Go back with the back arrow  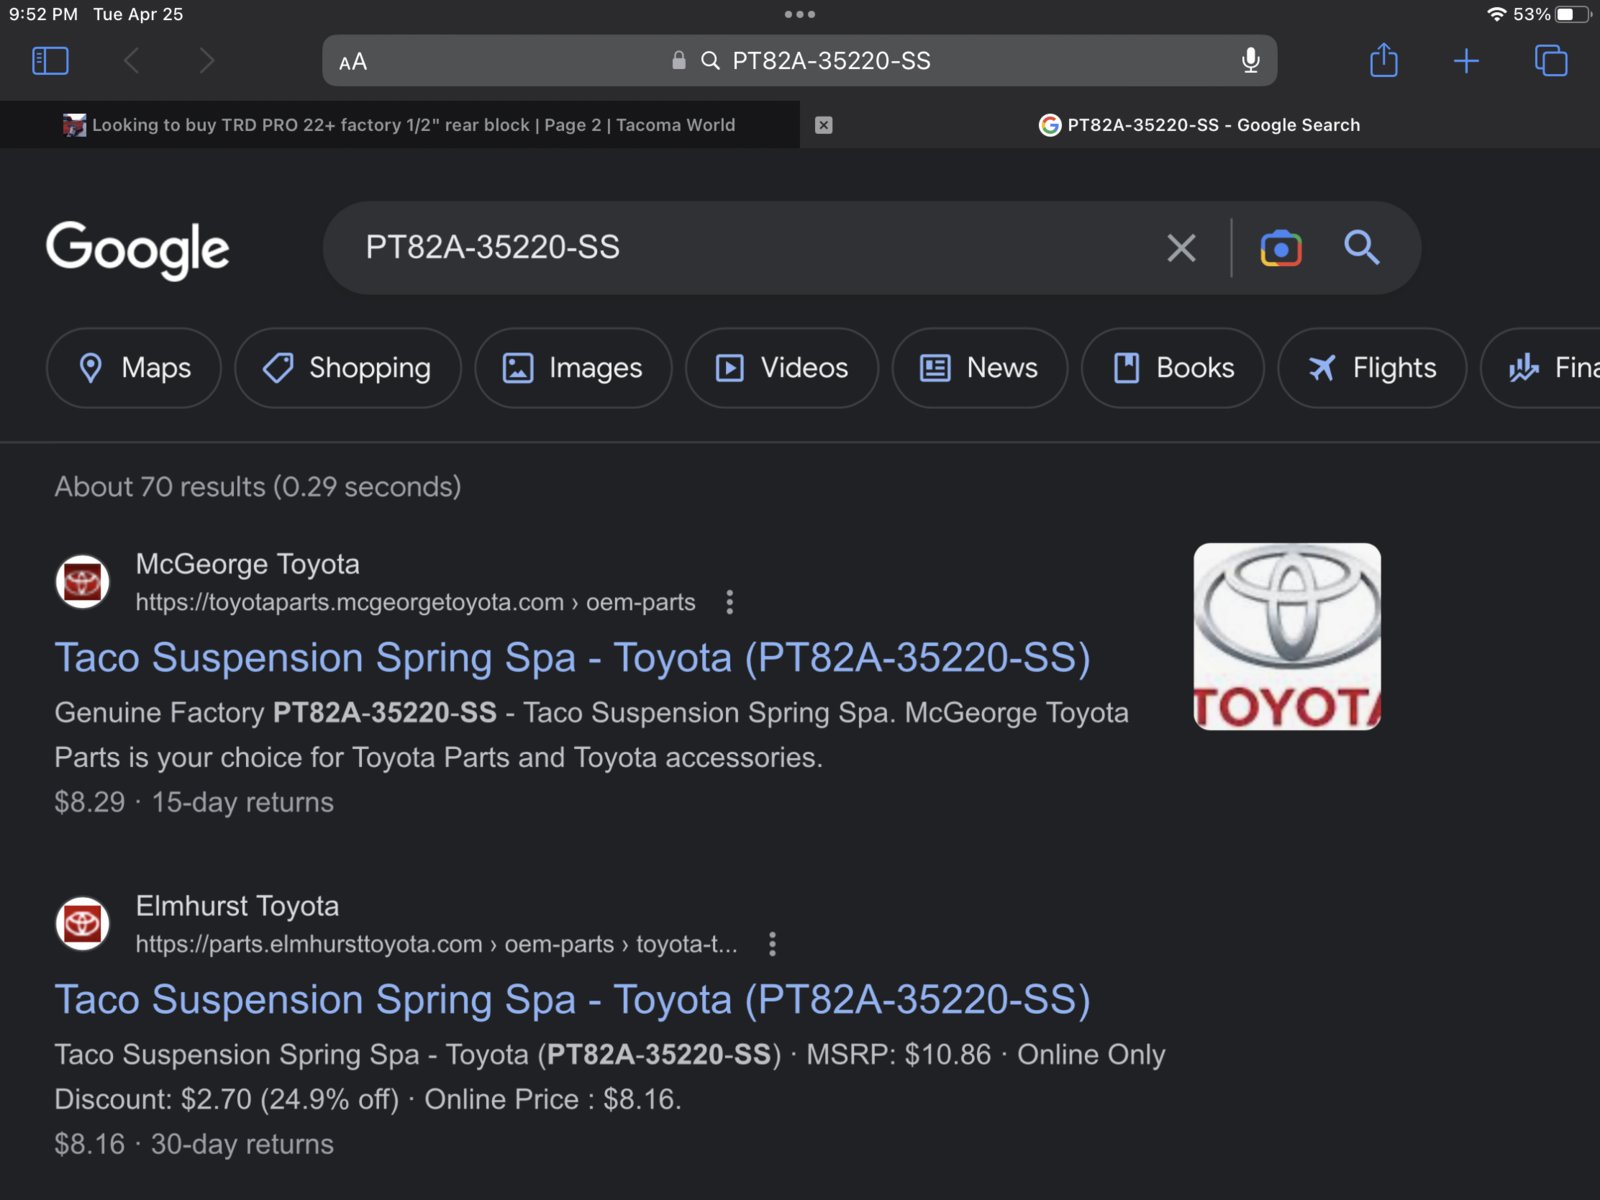(131, 61)
